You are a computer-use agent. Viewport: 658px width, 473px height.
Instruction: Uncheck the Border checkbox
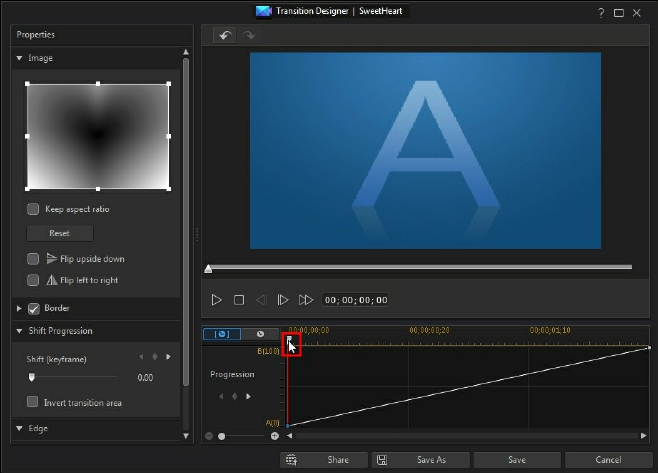(34, 308)
